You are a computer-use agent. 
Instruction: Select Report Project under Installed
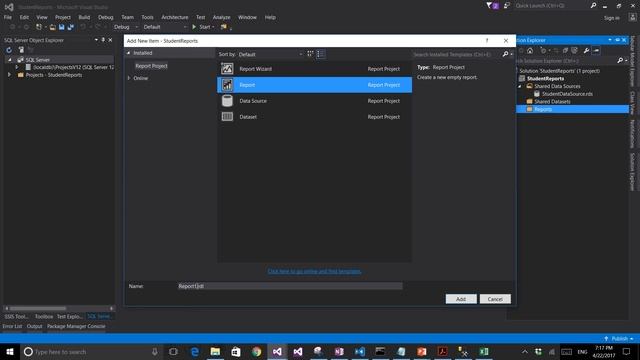151,66
